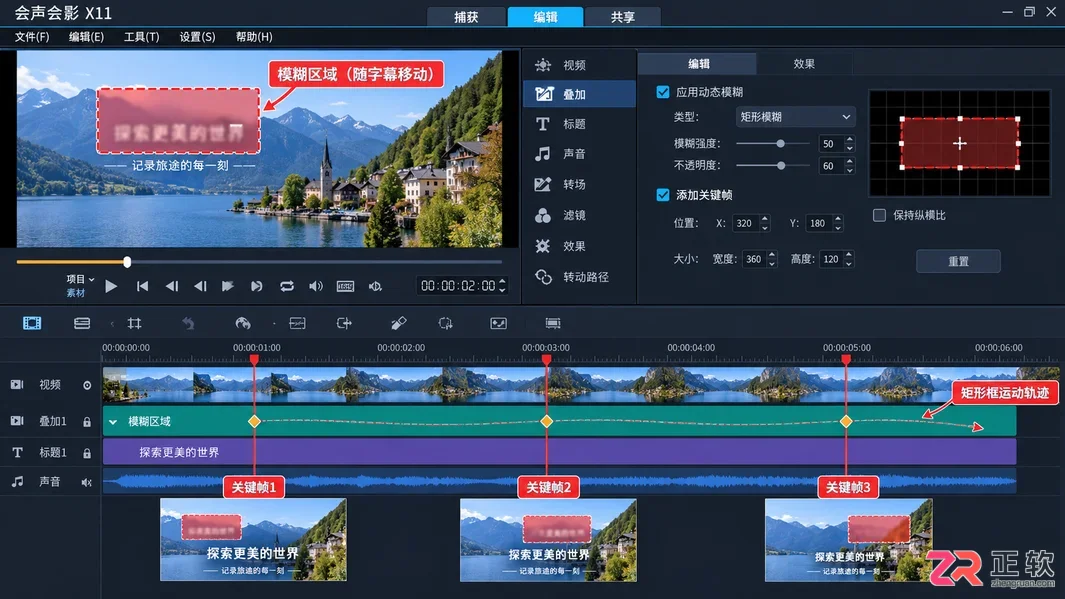Image resolution: width=1065 pixels, height=599 pixels.
Task: Open the 类型 矩形模糊 dropdown
Action: click(795, 117)
